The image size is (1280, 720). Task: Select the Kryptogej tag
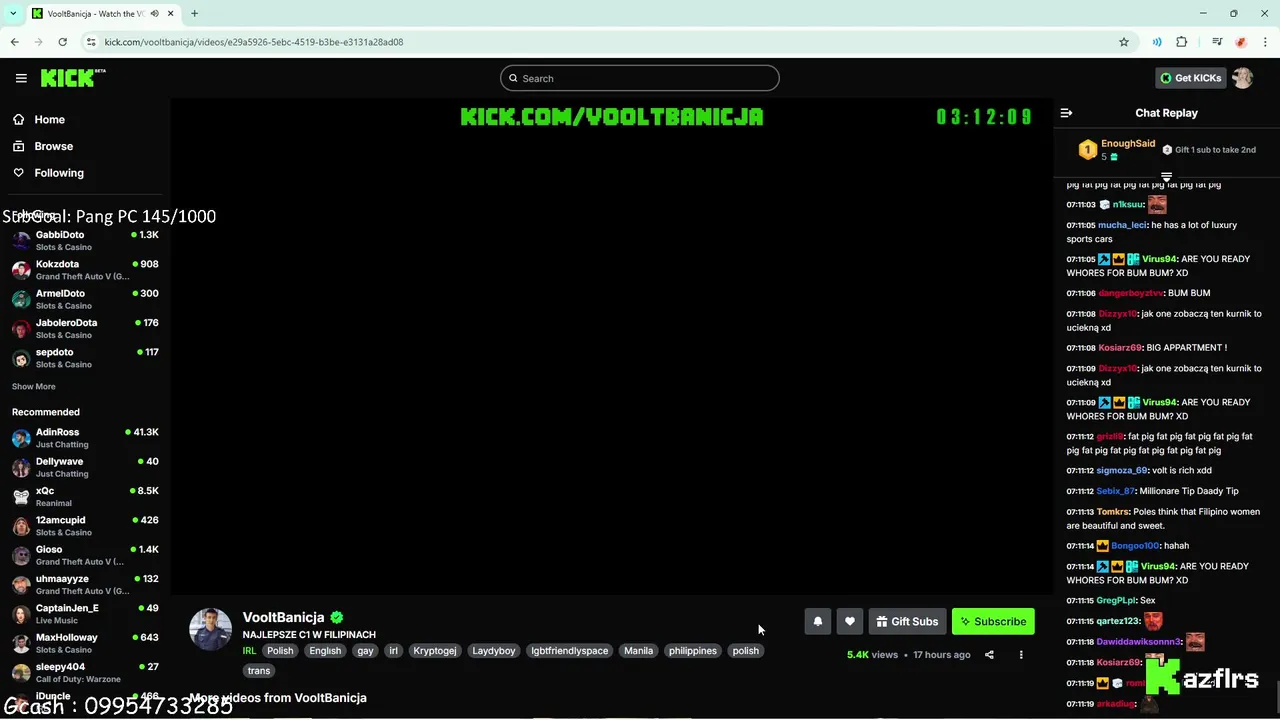tap(435, 651)
